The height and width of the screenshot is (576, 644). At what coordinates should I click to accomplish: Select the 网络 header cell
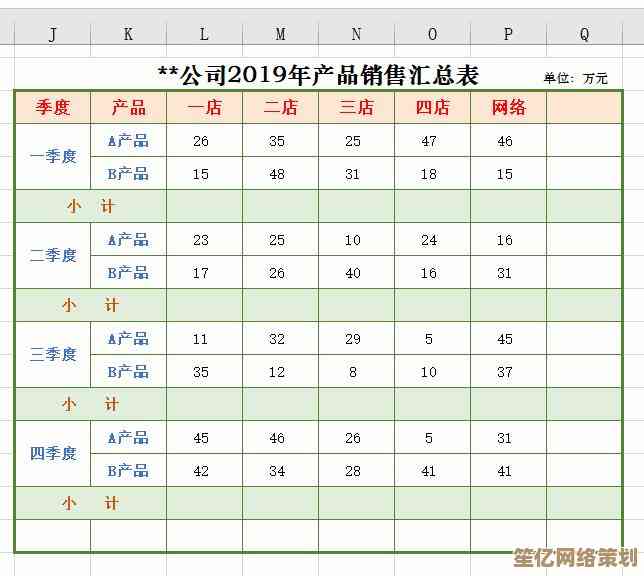click(508, 107)
